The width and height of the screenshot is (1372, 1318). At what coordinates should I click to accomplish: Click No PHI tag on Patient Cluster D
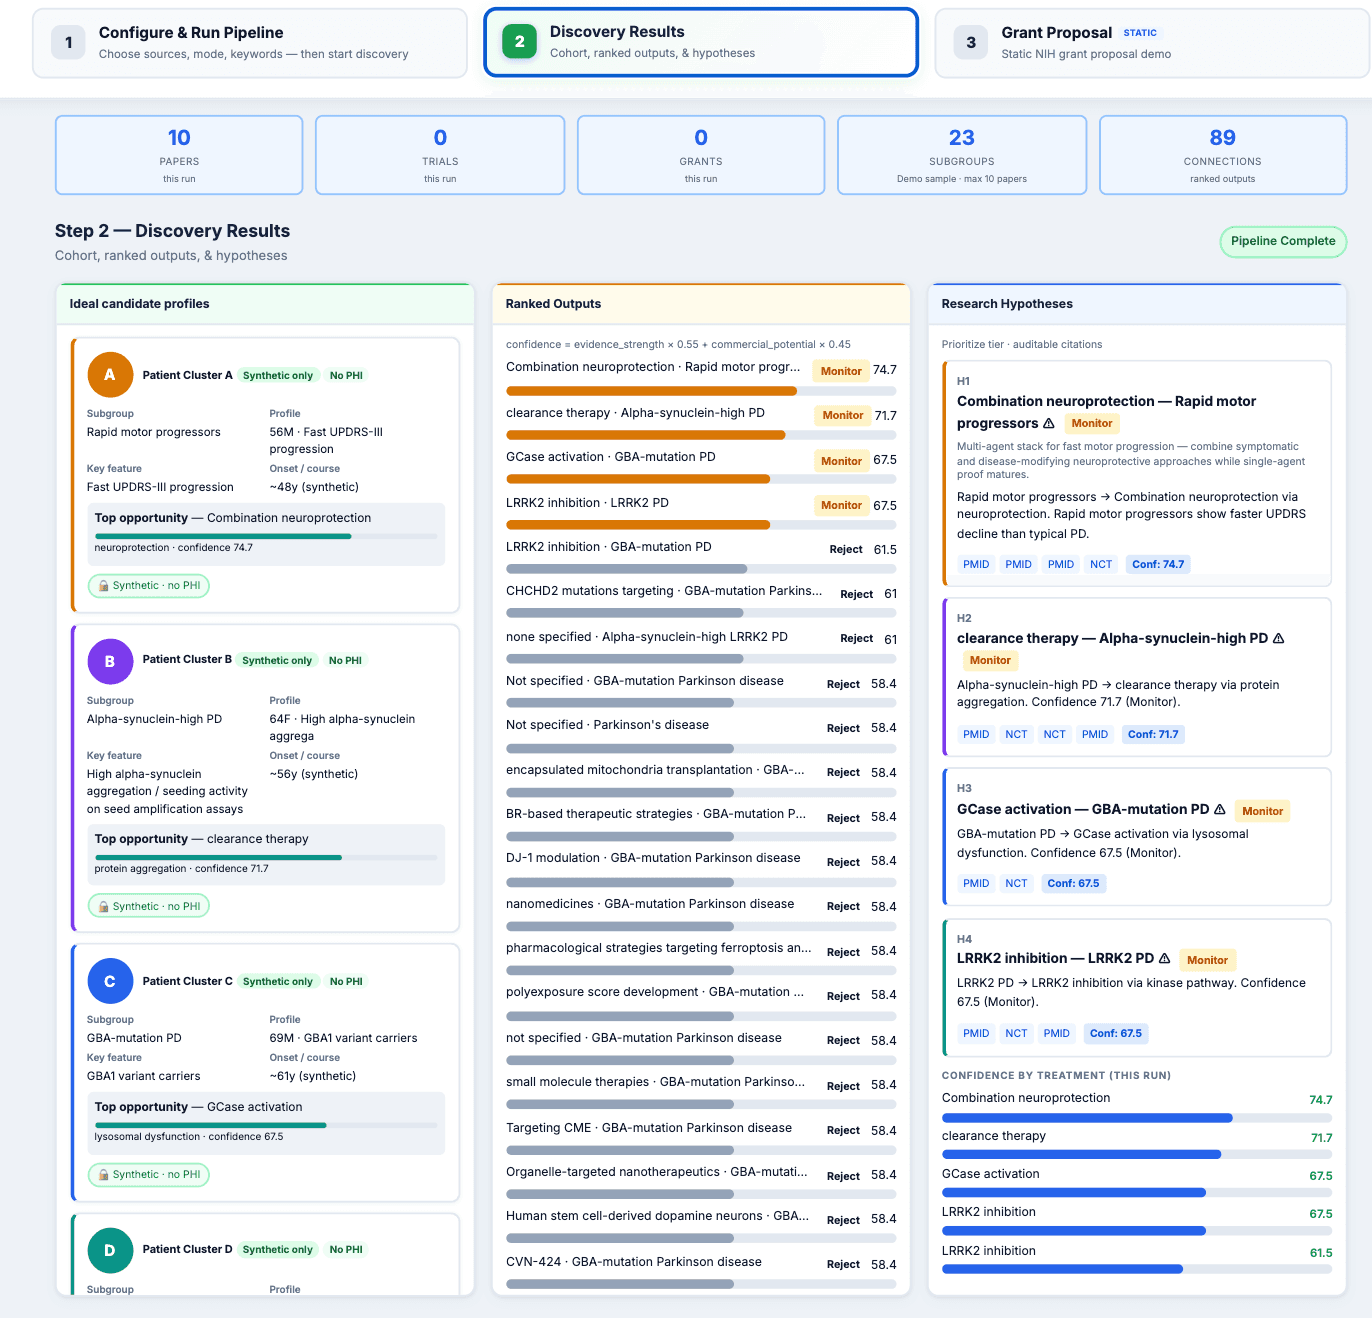346,1250
